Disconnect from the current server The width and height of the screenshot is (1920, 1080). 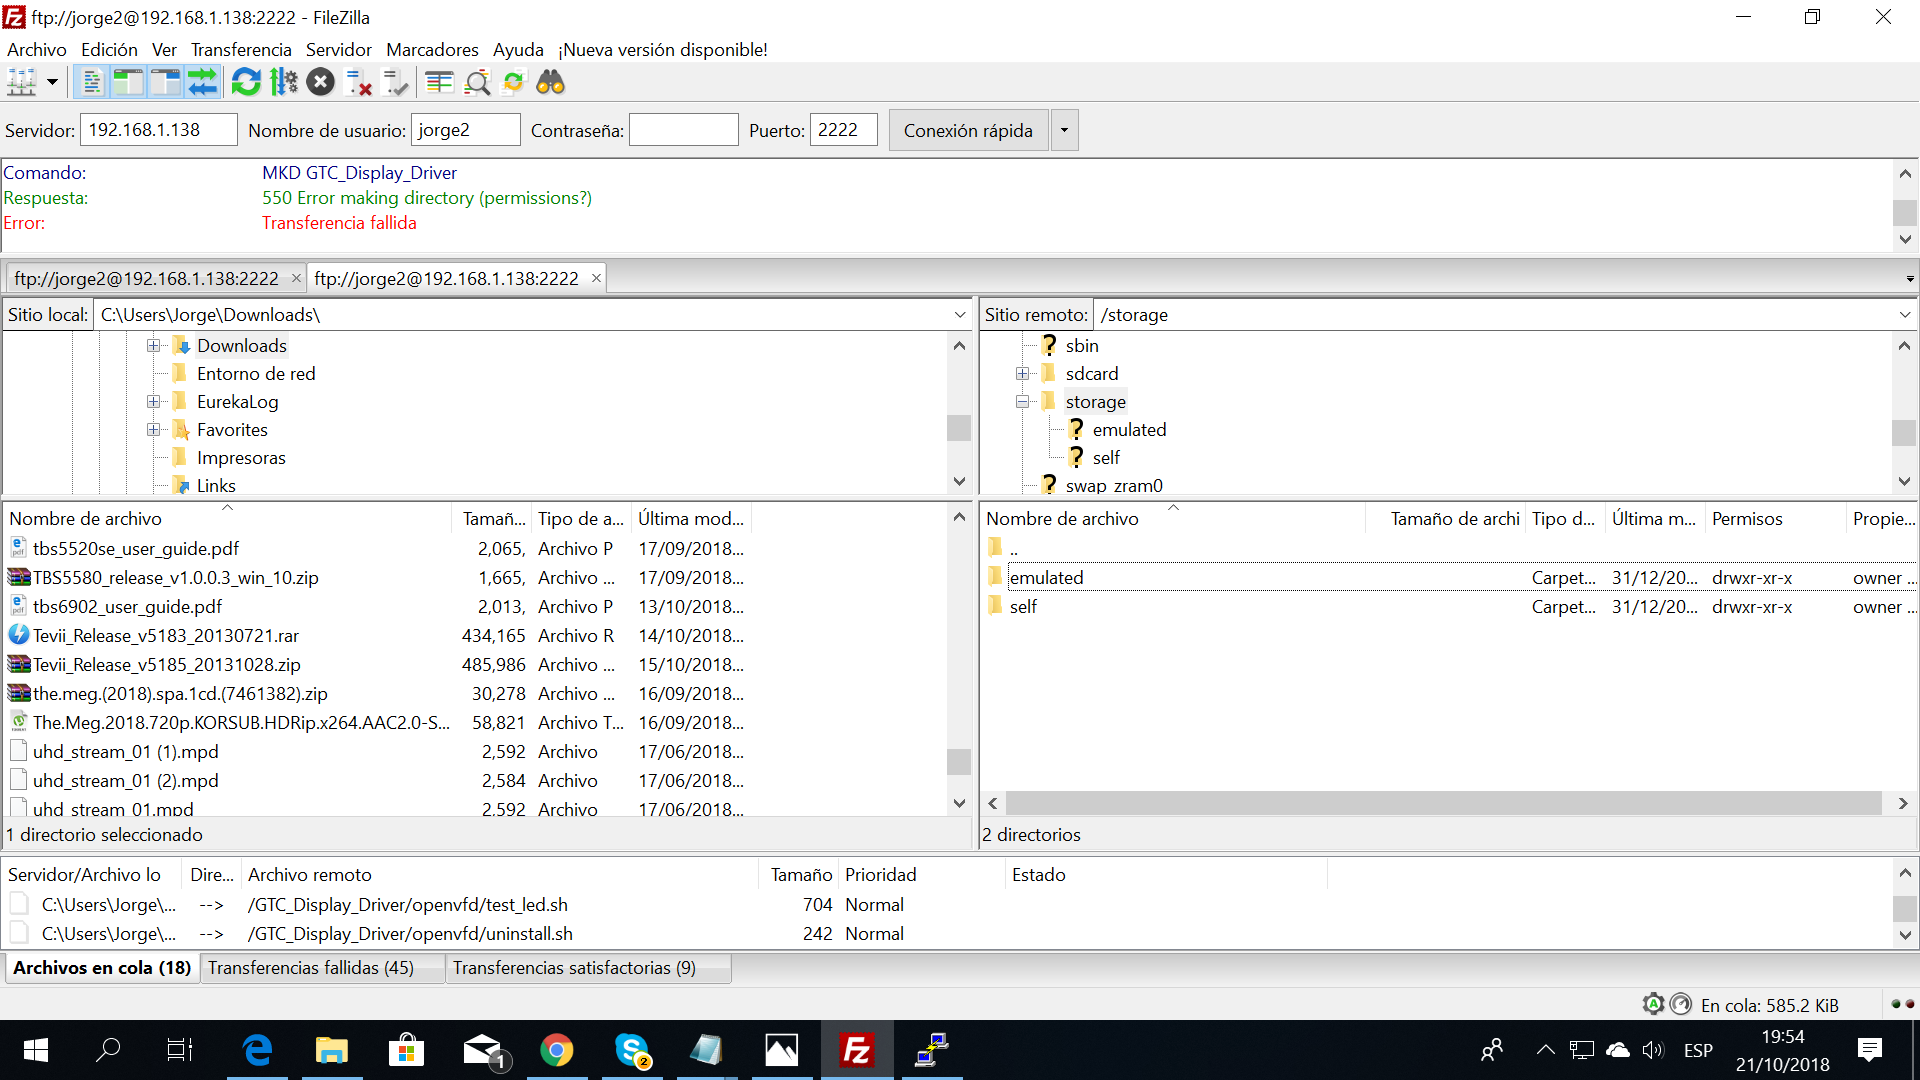[x=358, y=82]
